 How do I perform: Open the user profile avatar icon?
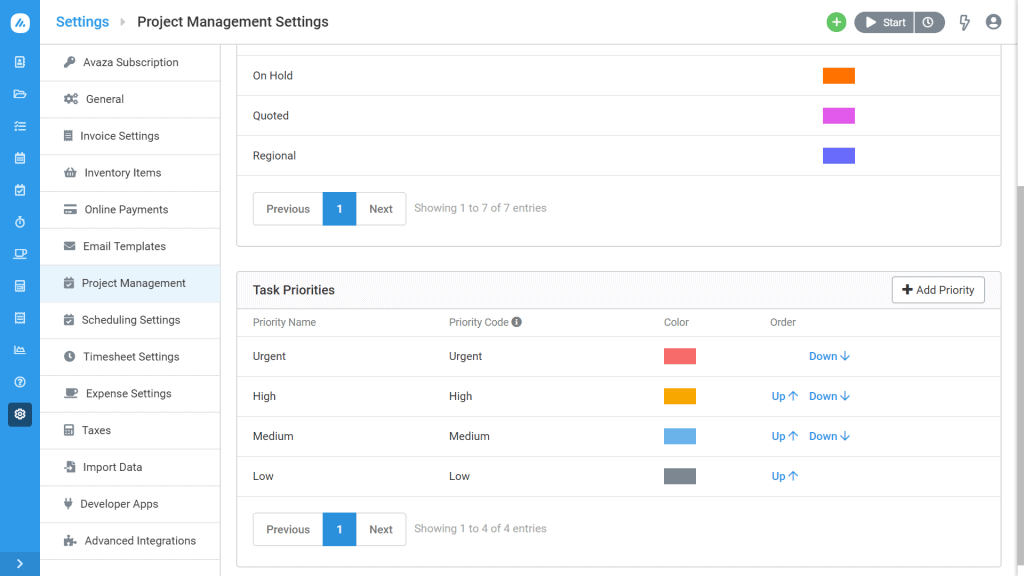click(x=993, y=22)
